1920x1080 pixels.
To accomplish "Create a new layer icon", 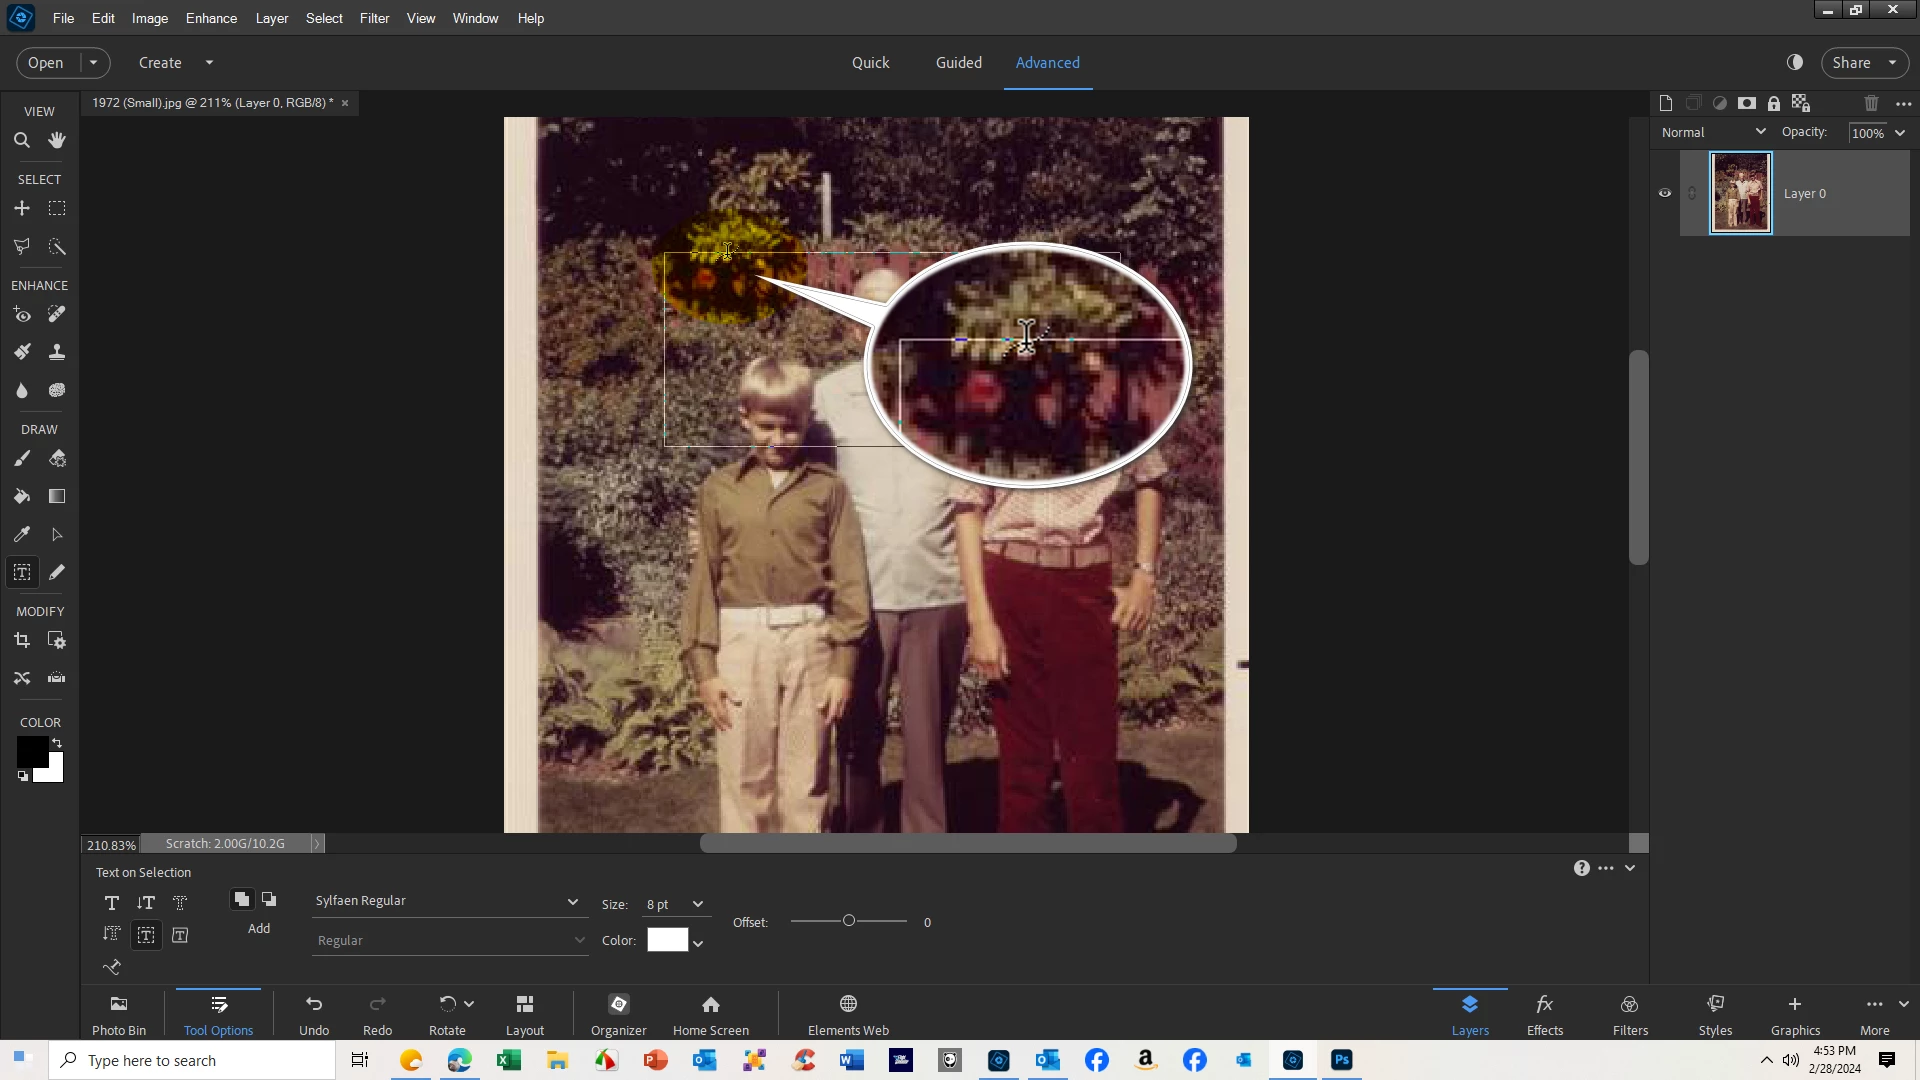I will 1665,103.
